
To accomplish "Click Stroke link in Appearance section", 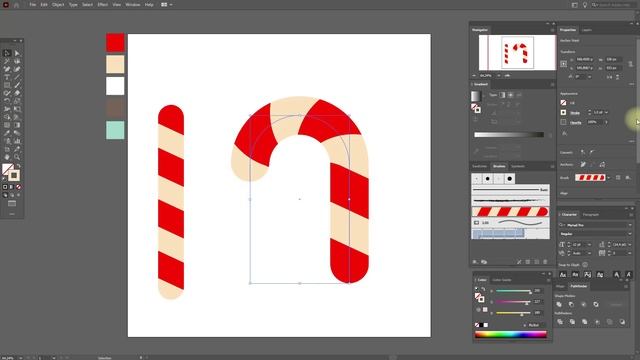I will pyautogui.click(x=575, y=113).
